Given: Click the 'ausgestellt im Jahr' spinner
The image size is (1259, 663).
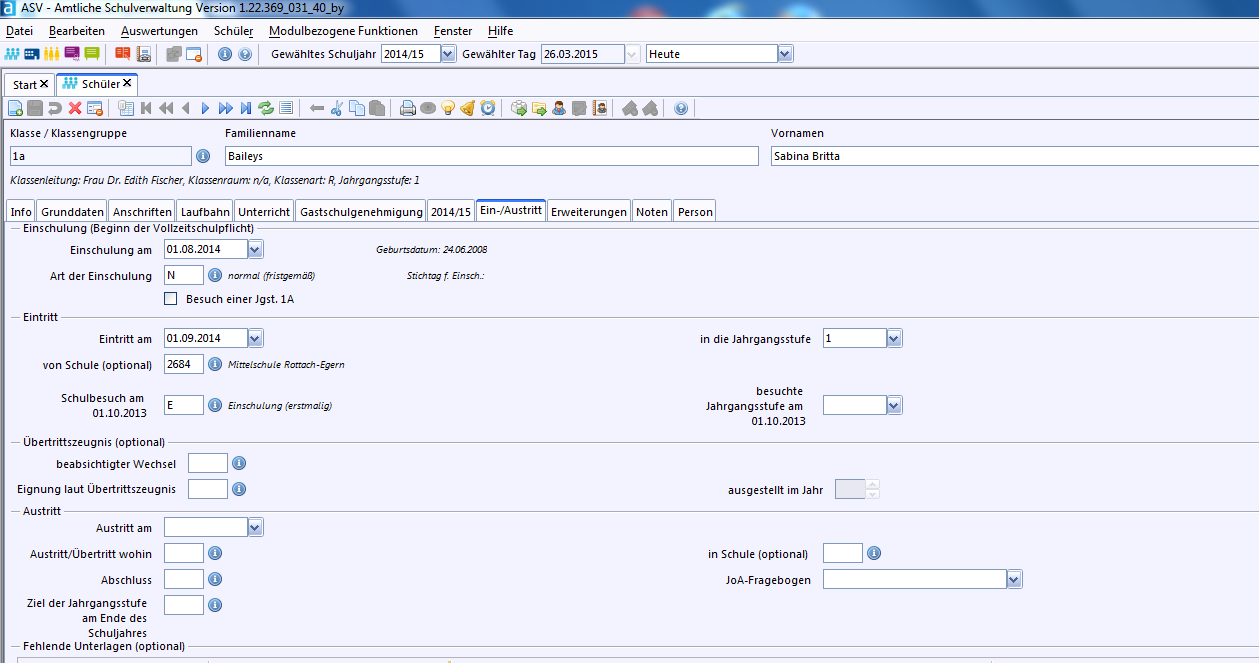Looking at the screenshot, I should point(872,489).
